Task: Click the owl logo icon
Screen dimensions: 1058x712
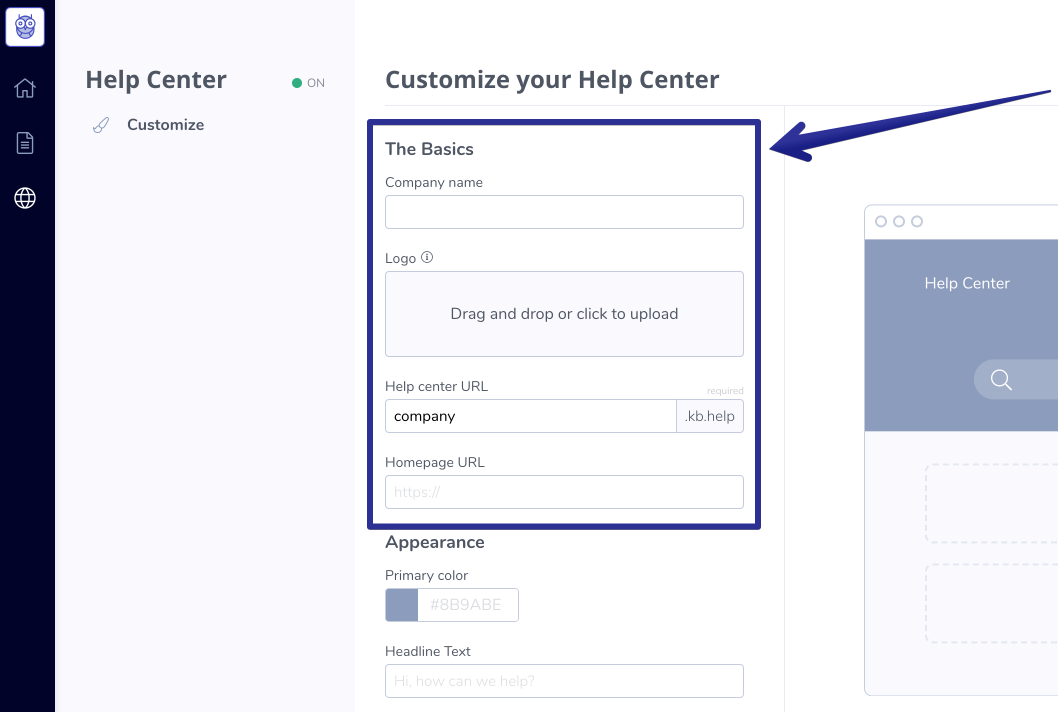Action: pos(25,27)
